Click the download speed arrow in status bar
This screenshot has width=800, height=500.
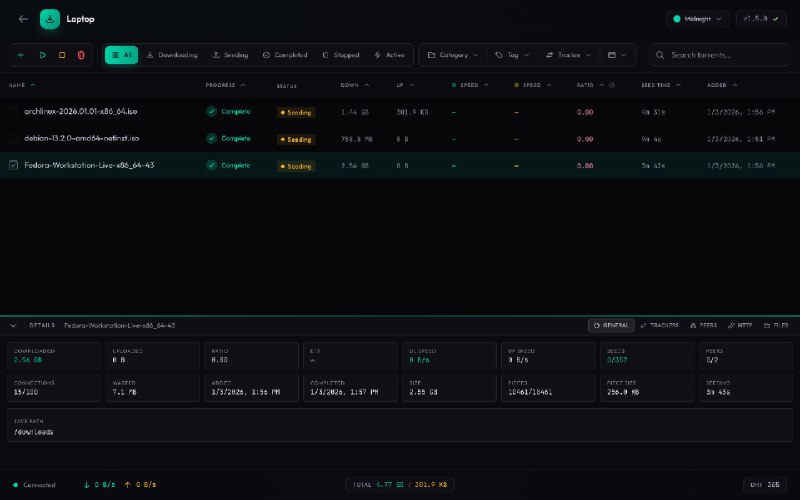click(x=86, y=485)
